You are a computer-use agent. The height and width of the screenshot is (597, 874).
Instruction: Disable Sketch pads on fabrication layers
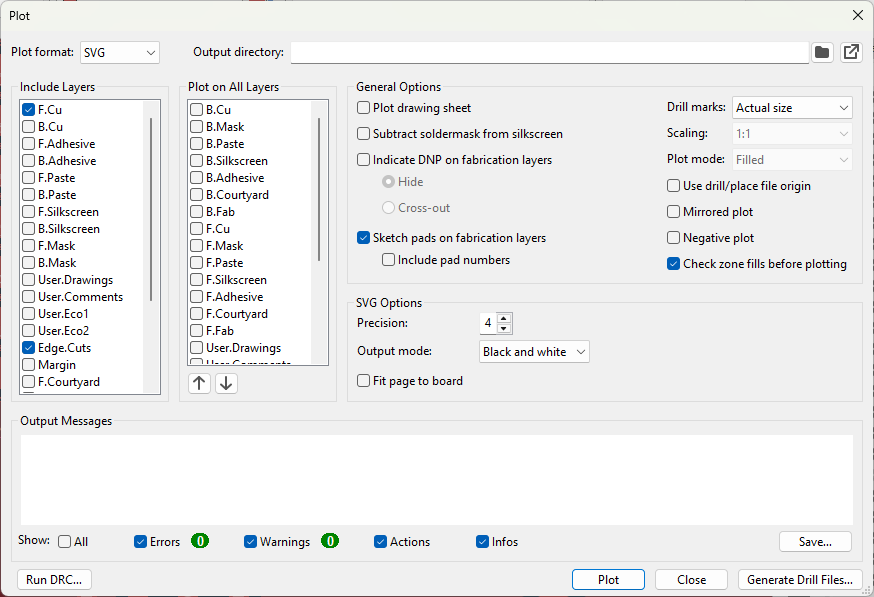[364, 238]
